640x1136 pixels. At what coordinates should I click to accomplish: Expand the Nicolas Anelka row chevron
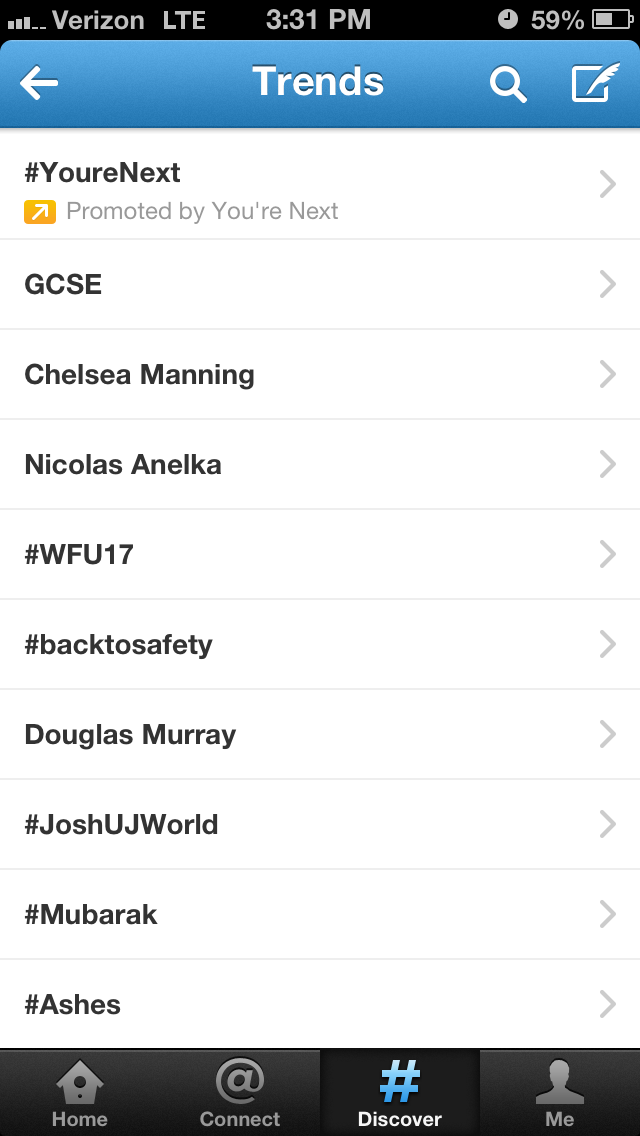click(x=607, y=465)
